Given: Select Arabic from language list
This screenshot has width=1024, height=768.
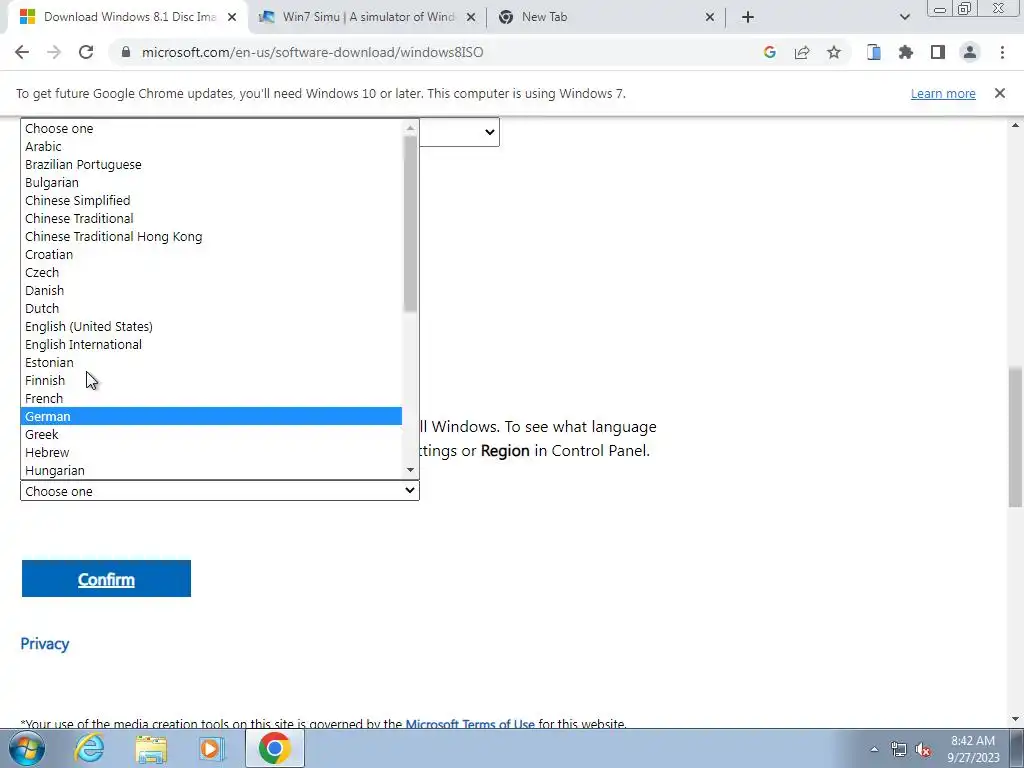Looking at the screenshot, I should pos(211,146).
